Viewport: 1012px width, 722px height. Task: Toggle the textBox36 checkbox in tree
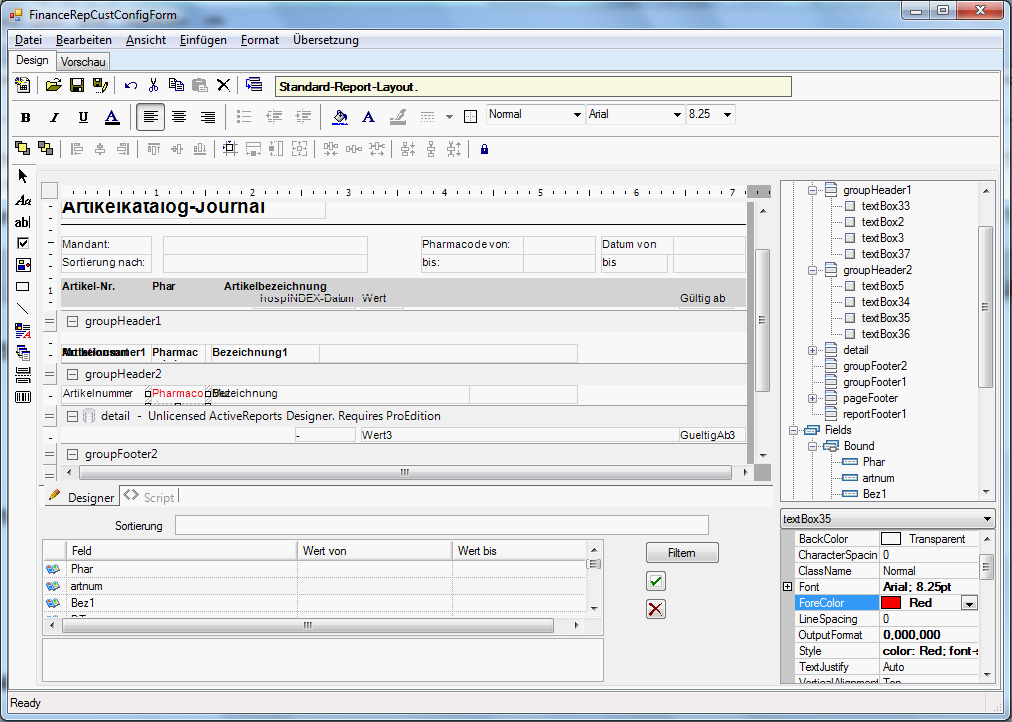(850, 334)
